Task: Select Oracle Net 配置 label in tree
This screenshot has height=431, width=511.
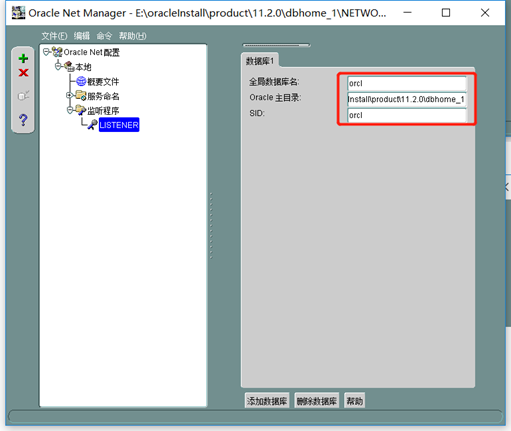Action: click(x=92, y=52)
